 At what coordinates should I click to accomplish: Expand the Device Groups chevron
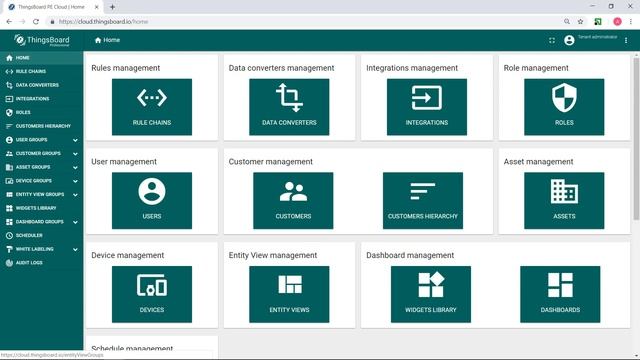pyautogui.click(x=75, y=181)
